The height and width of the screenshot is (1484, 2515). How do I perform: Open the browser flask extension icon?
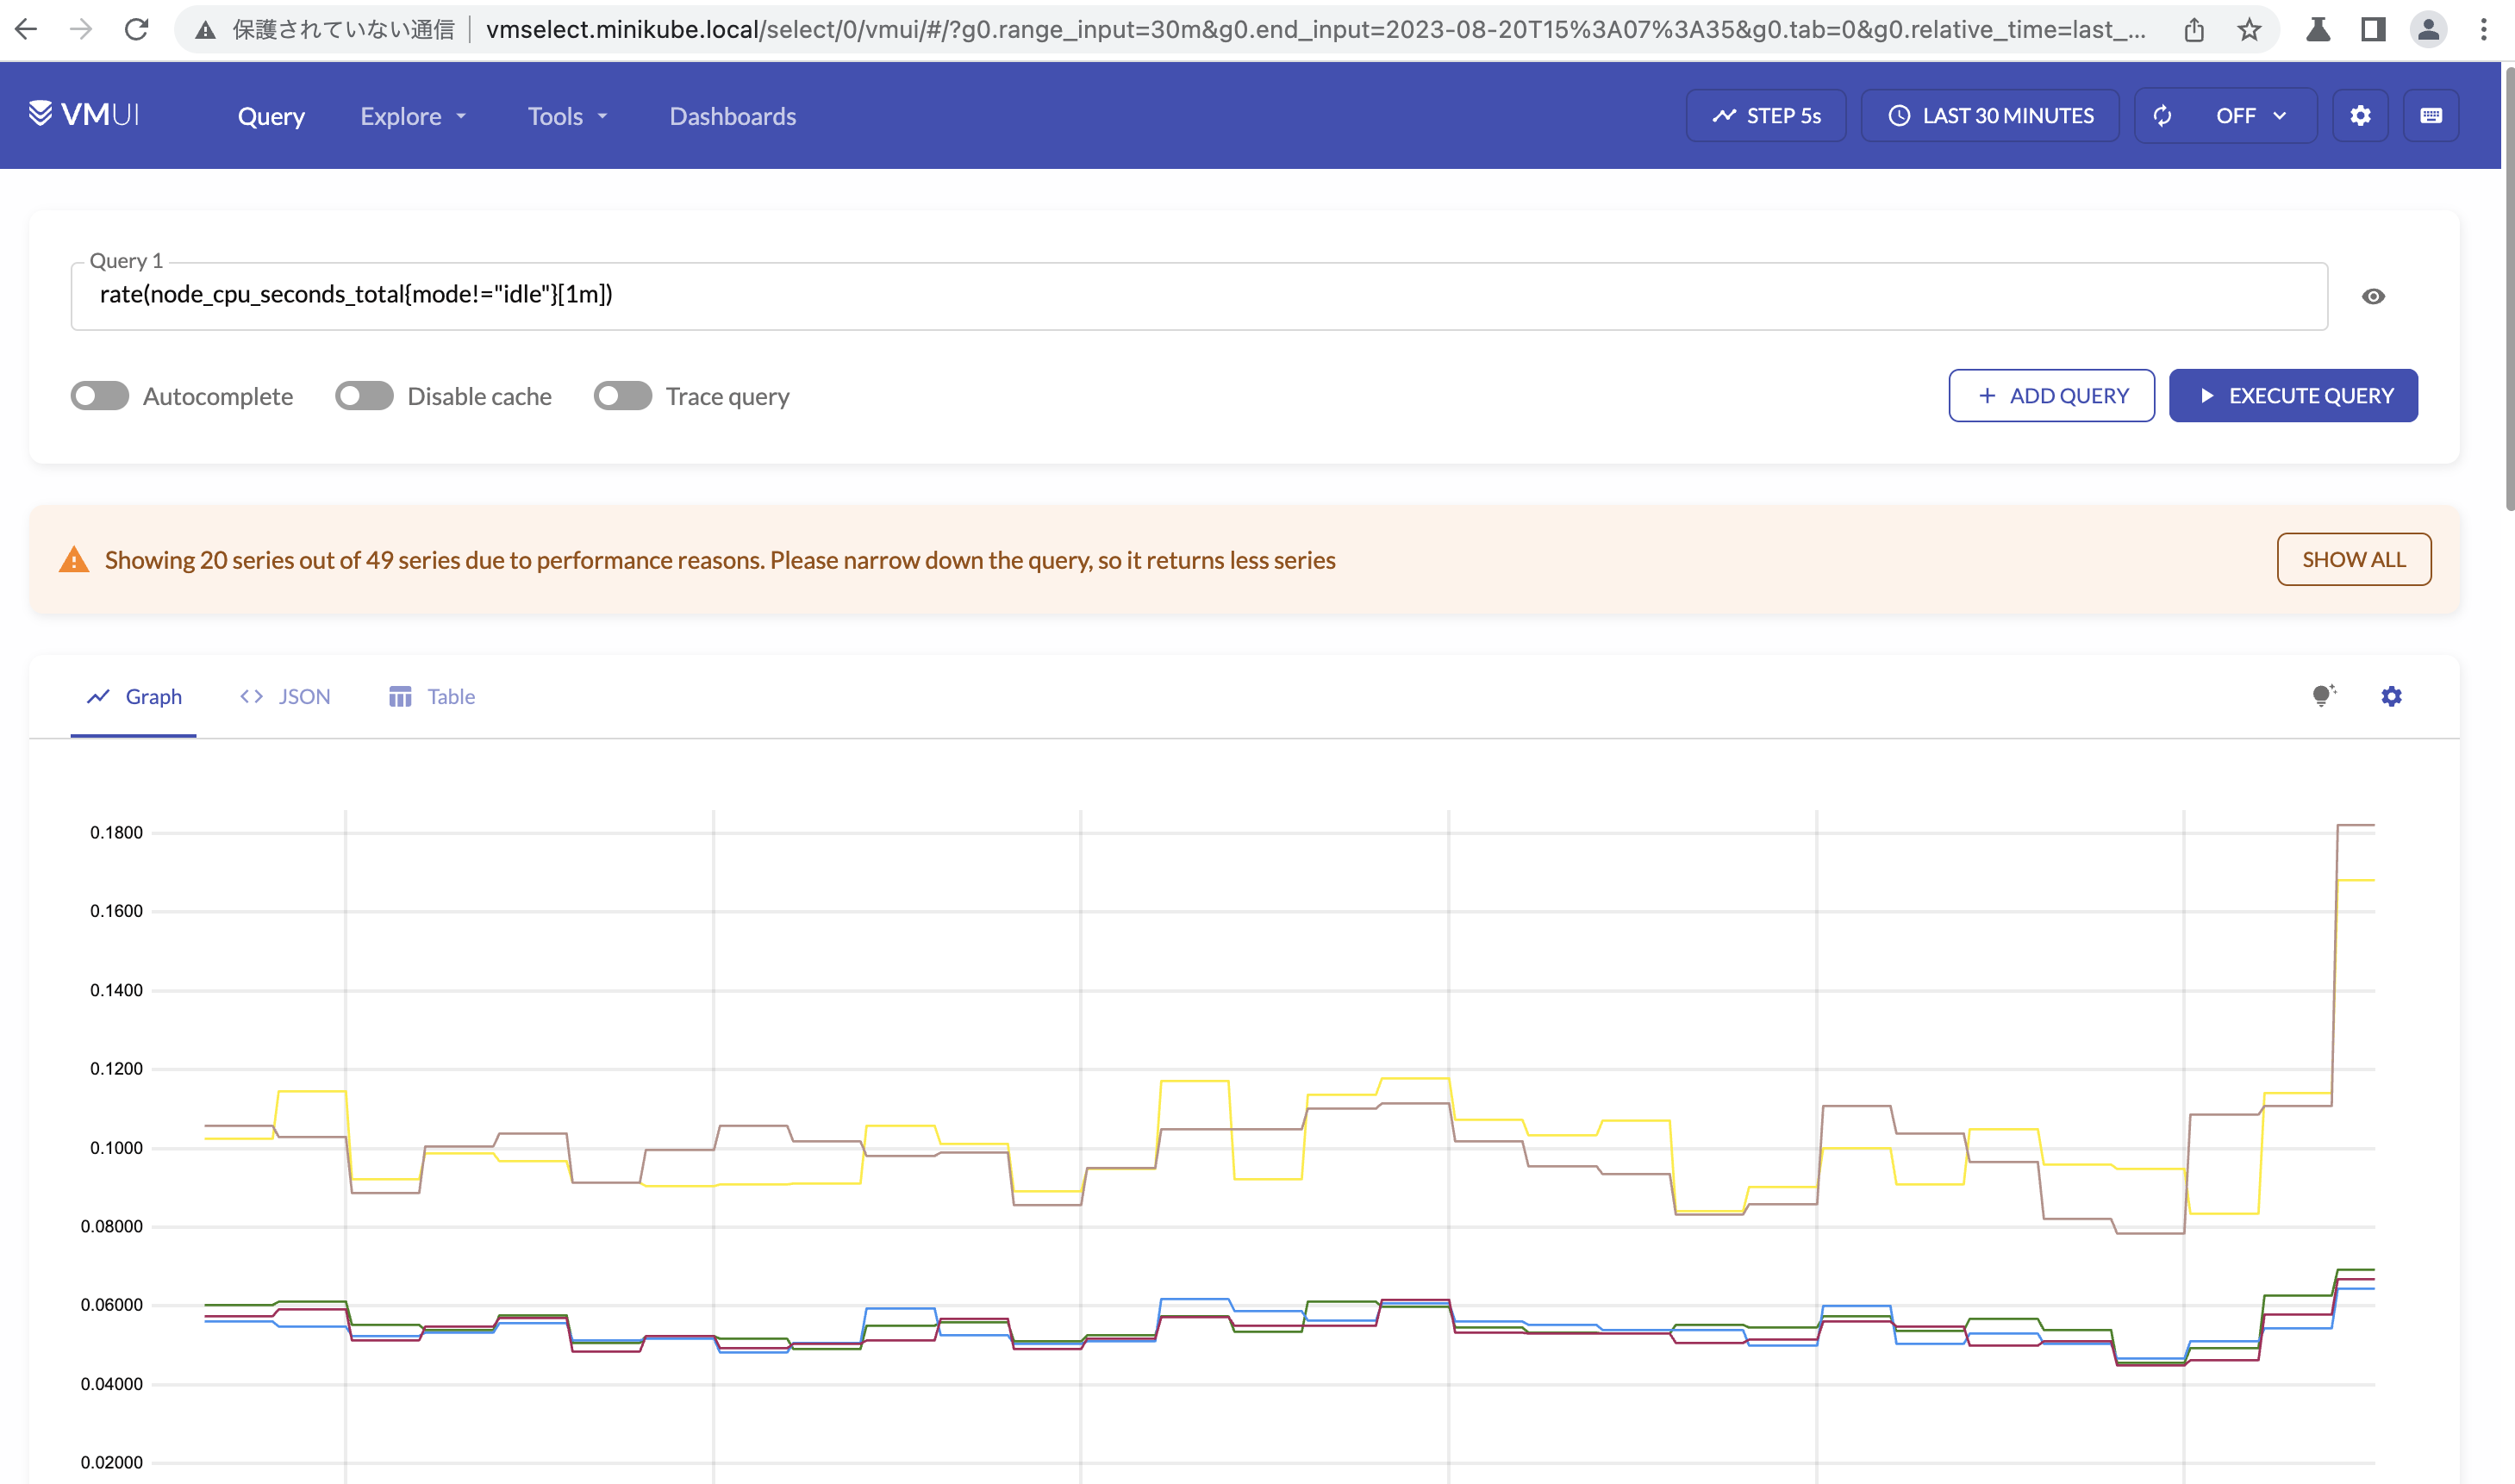(x=2318, y=30)
